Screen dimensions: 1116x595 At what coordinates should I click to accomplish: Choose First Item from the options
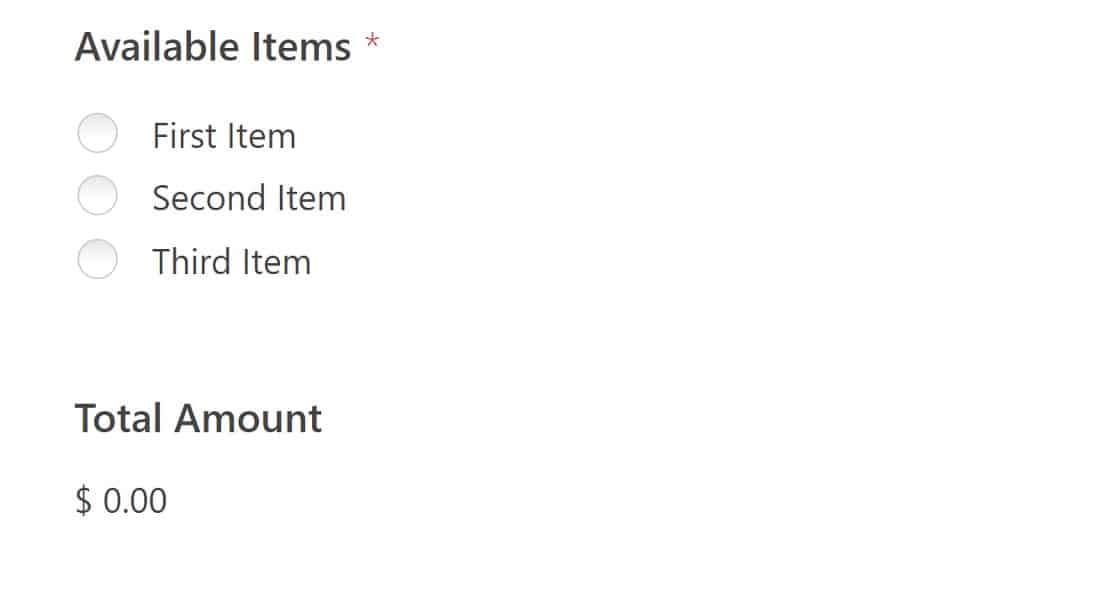[97, 133]
